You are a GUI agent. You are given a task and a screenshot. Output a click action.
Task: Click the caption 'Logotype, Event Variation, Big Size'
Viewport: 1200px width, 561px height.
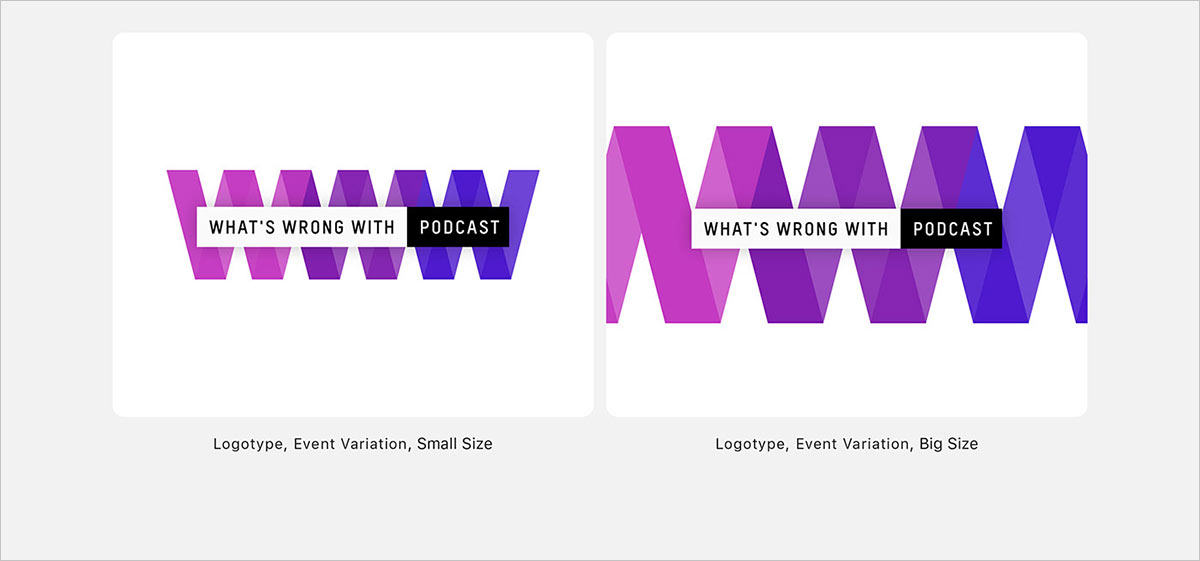click(x=847, y=443)
